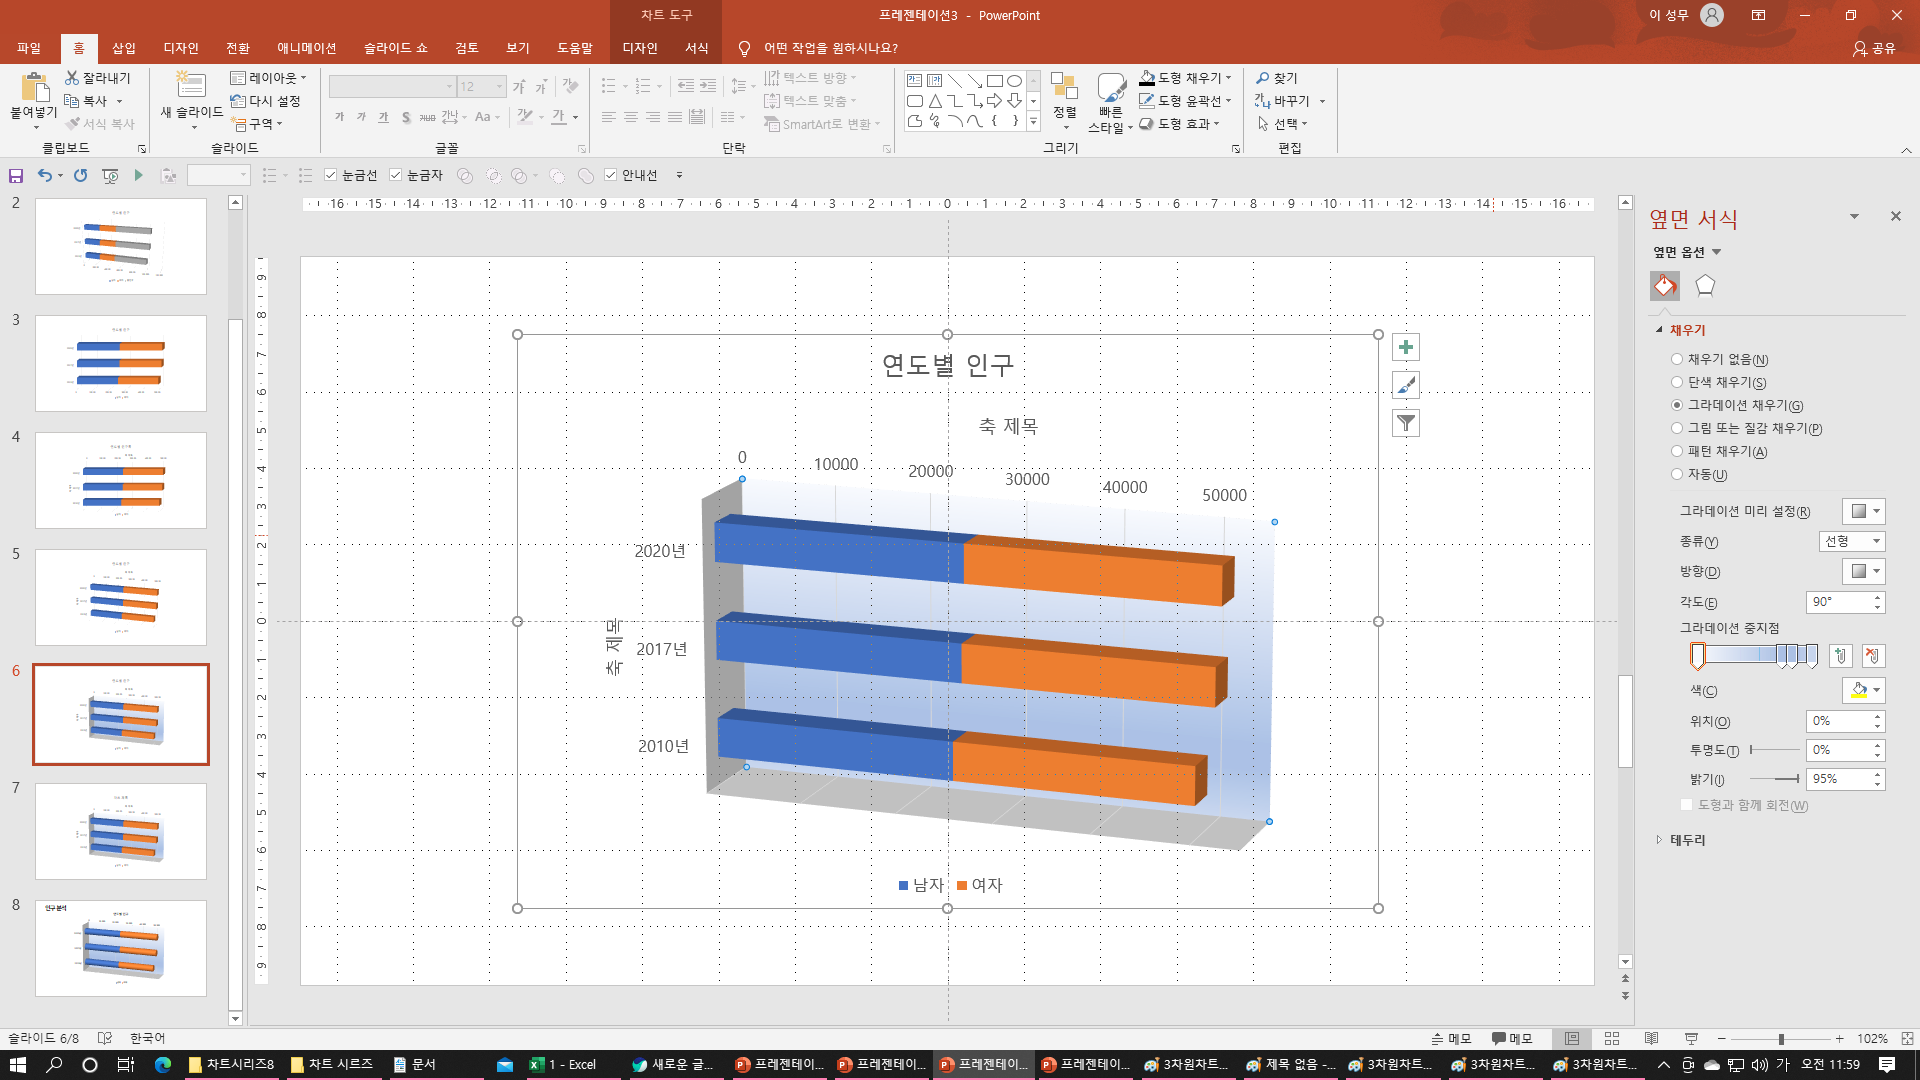The height and width of the screenshot is (1080, 1920).
Task: Open the 삽입 ribbon tab
Action: coord(124,48)
